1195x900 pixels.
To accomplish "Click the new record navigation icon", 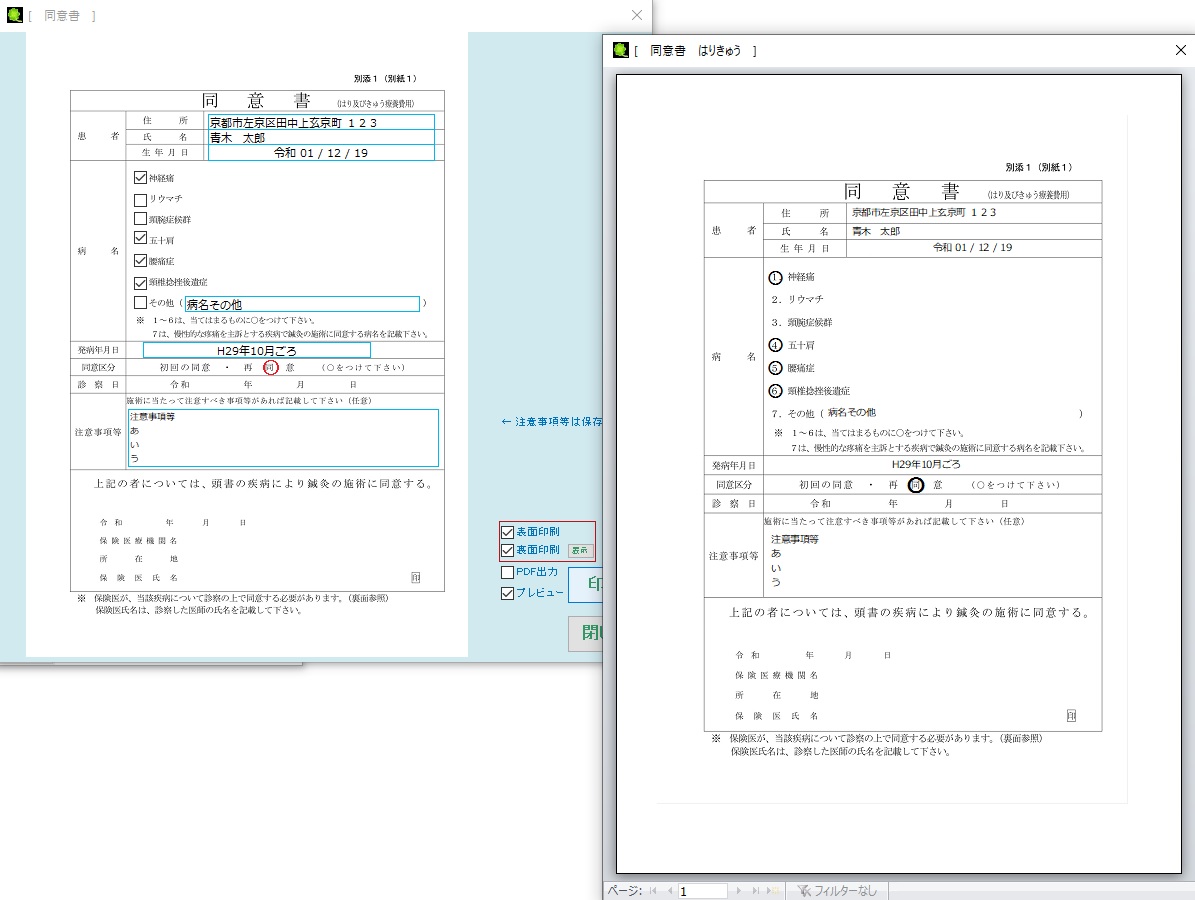I will coord(773,890).
